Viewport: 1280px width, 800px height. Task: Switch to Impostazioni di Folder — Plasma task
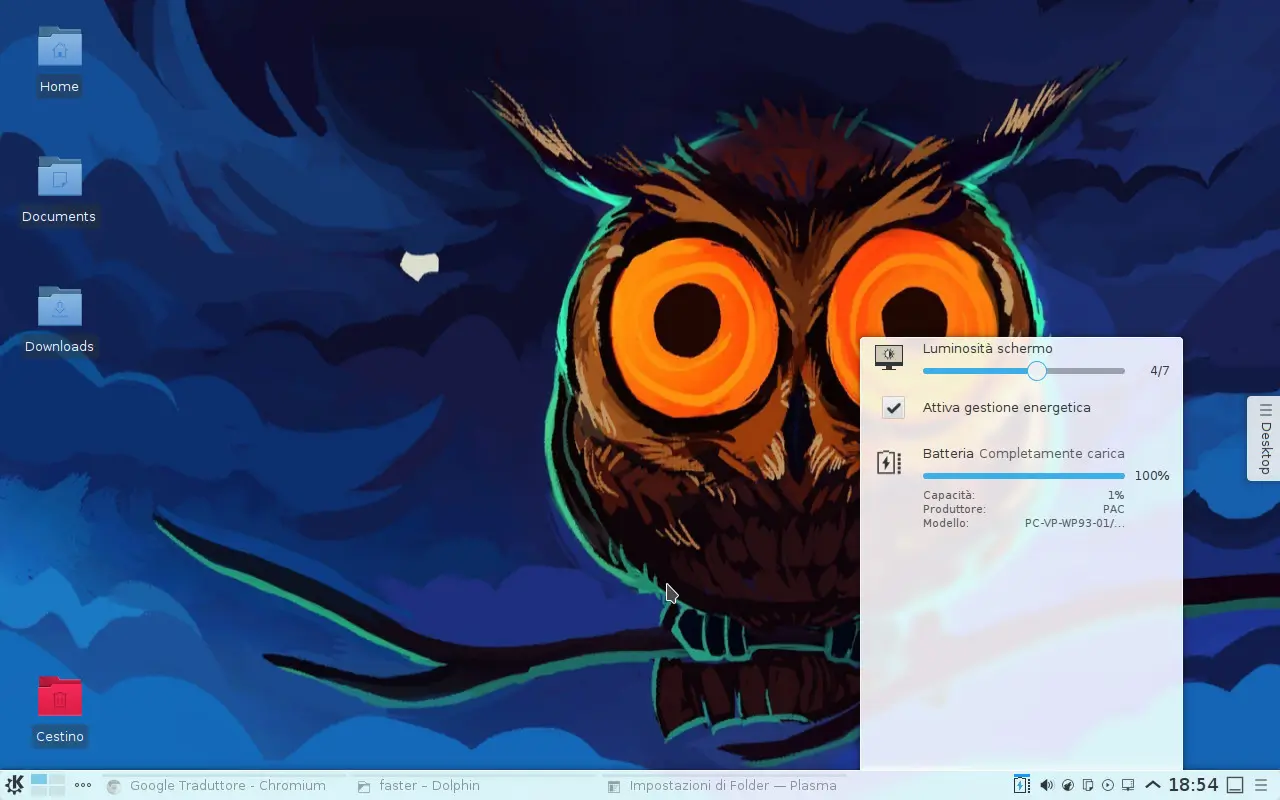[x=724, y=785]
